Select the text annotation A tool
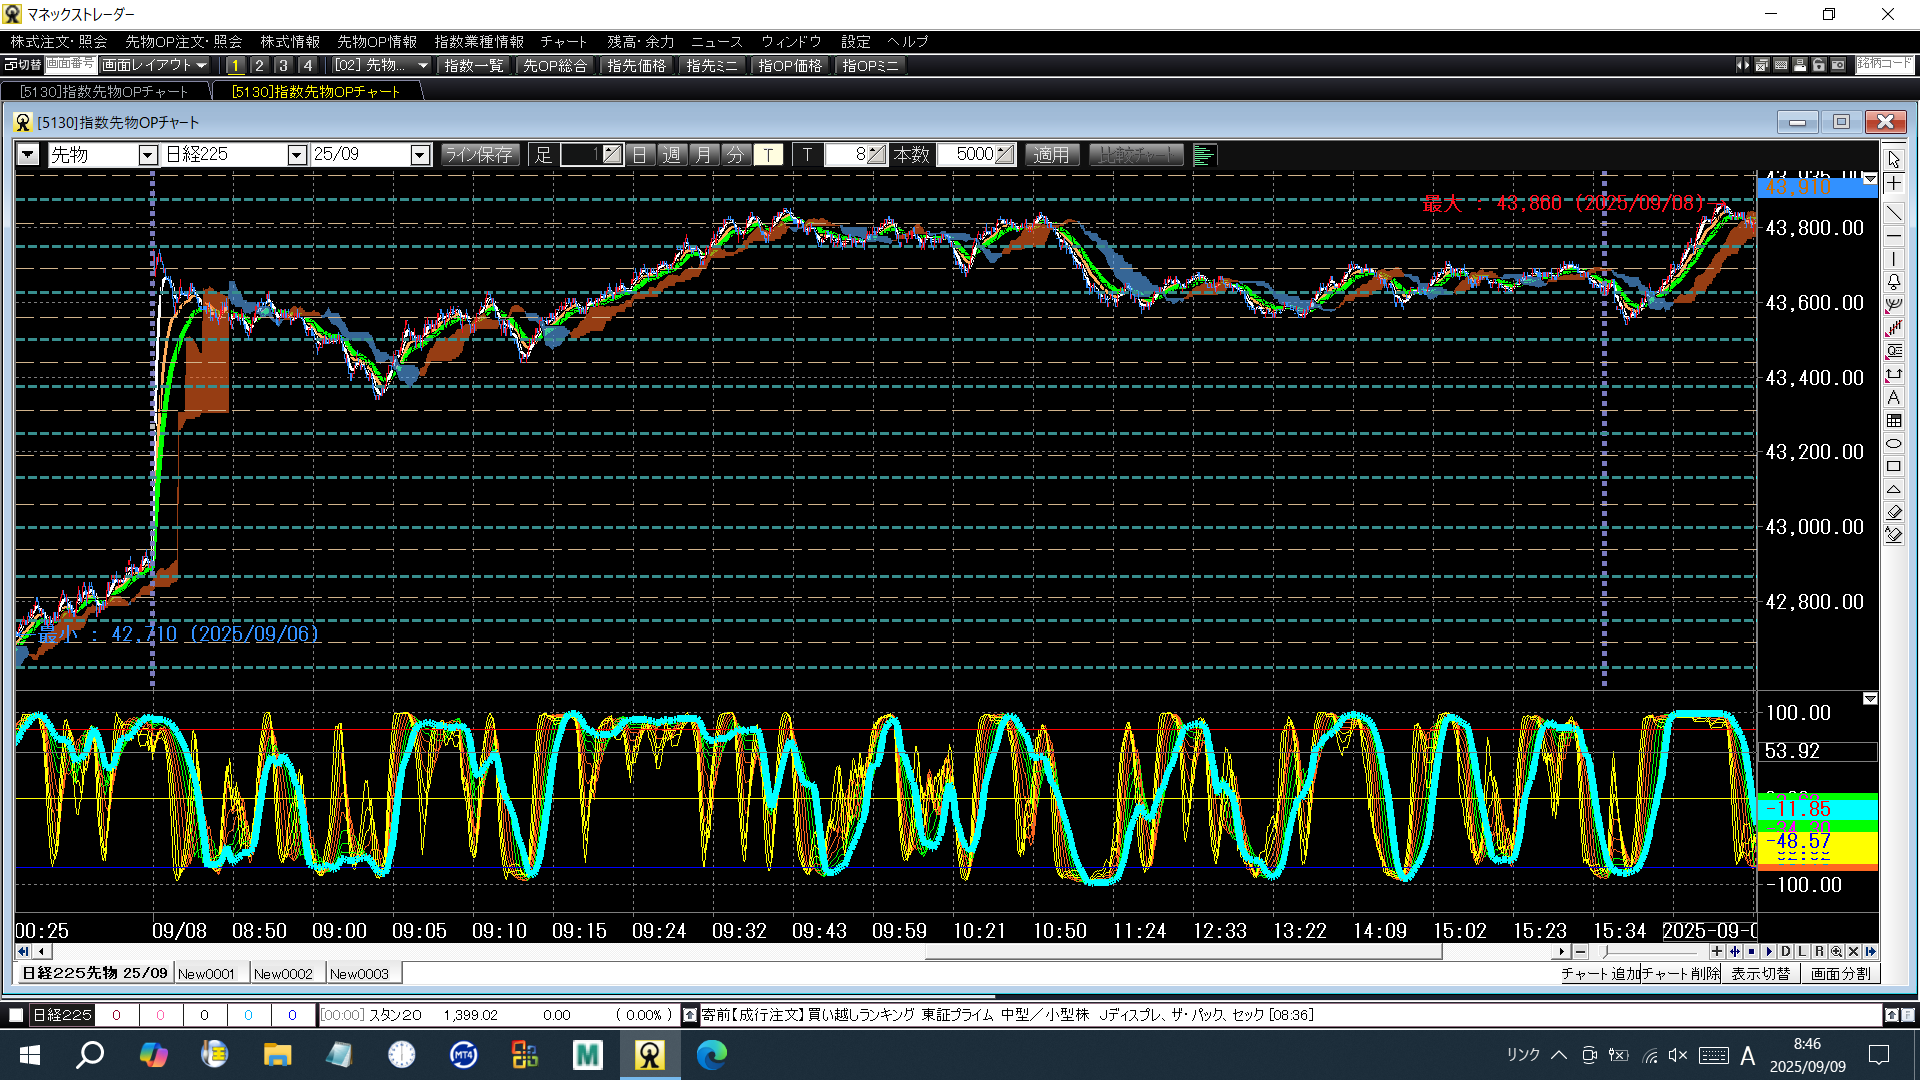This screenshot has height=1080, width=1920. coord(1894,398)
